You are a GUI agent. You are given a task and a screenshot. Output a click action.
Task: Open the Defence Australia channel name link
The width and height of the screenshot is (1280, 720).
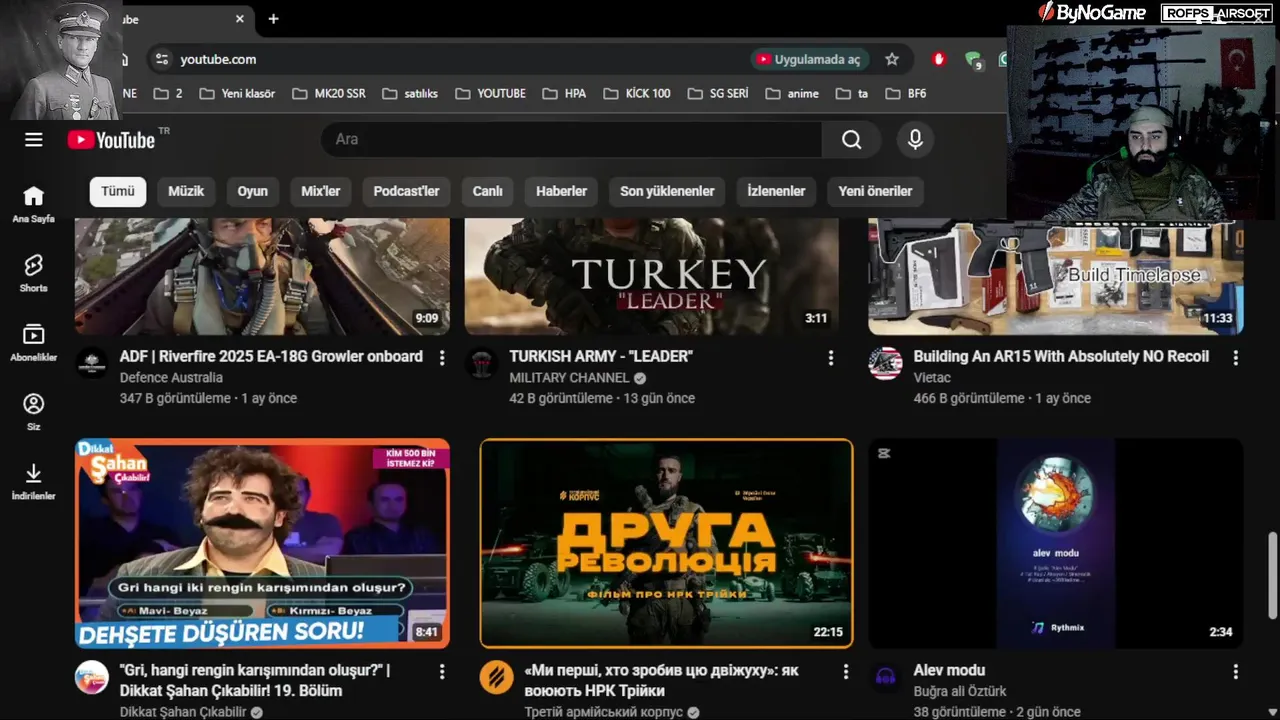coord(171,378)
